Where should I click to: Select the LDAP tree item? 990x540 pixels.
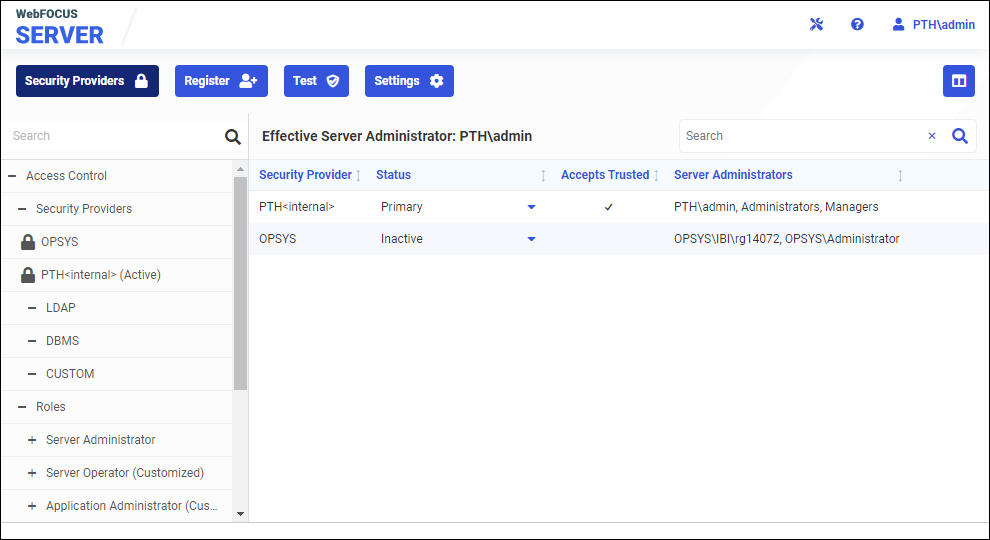point(61,308)
